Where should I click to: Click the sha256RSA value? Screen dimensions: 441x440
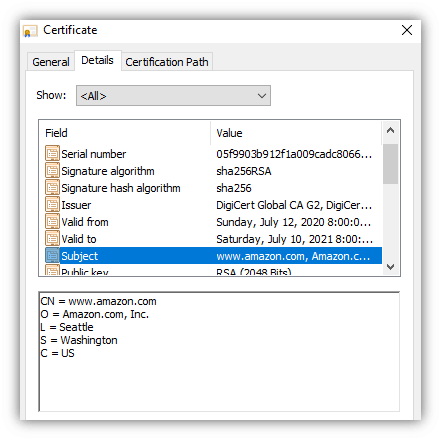point(244,171)
